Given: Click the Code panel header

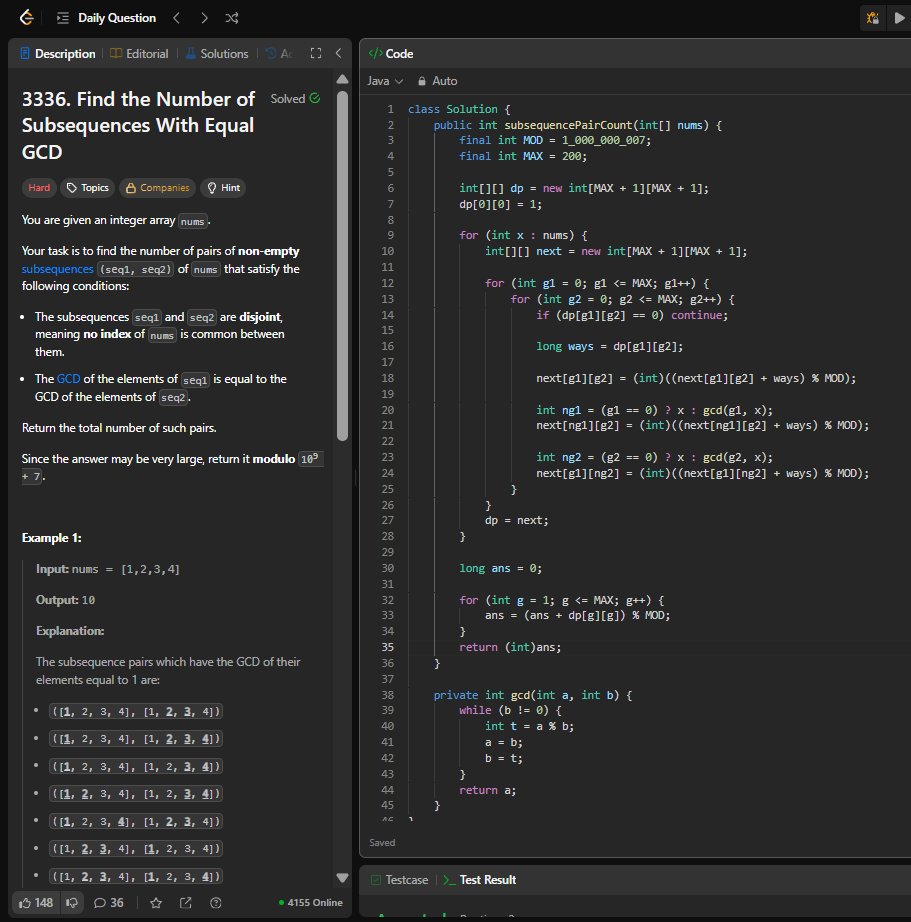Looking at the screenshot, I should coord(391,54).
